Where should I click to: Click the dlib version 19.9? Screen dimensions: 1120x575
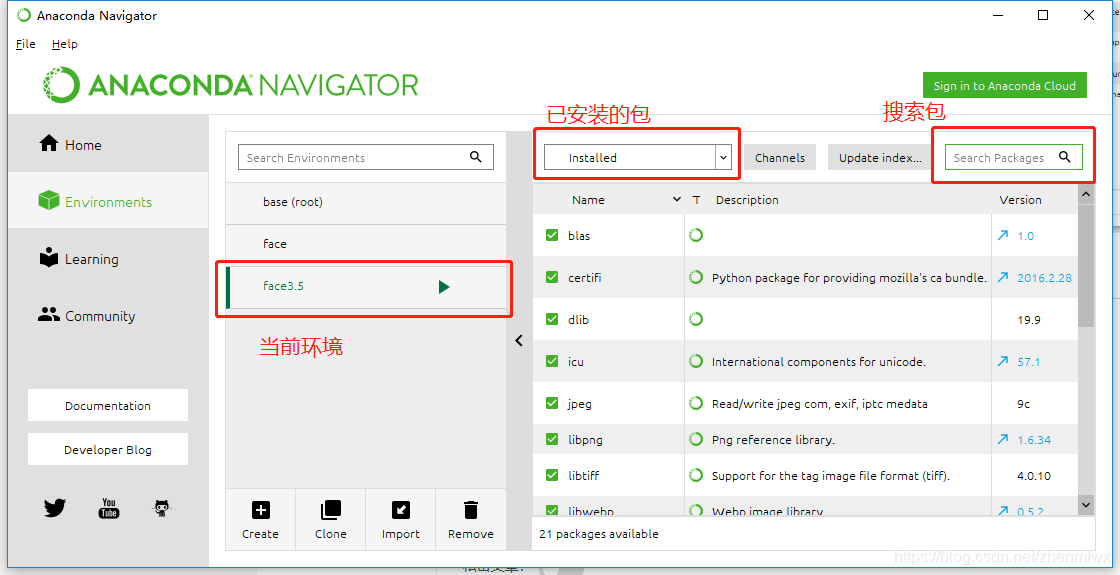(1029, 320)
